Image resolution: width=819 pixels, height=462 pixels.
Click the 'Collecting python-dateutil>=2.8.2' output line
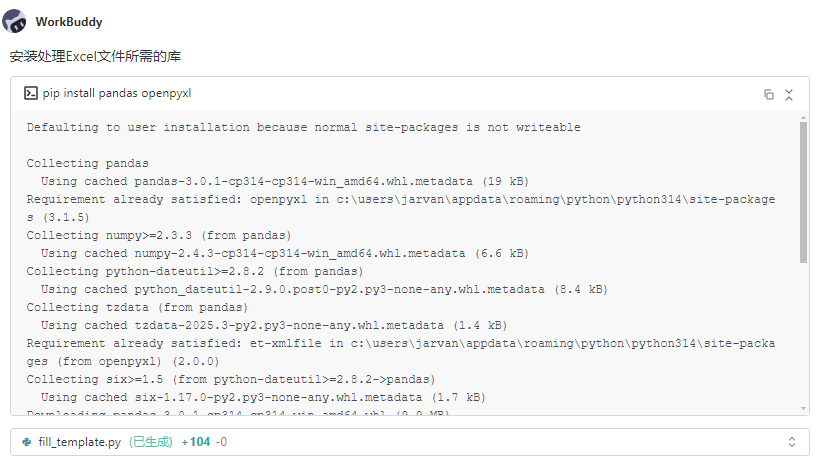coord(195,271)
